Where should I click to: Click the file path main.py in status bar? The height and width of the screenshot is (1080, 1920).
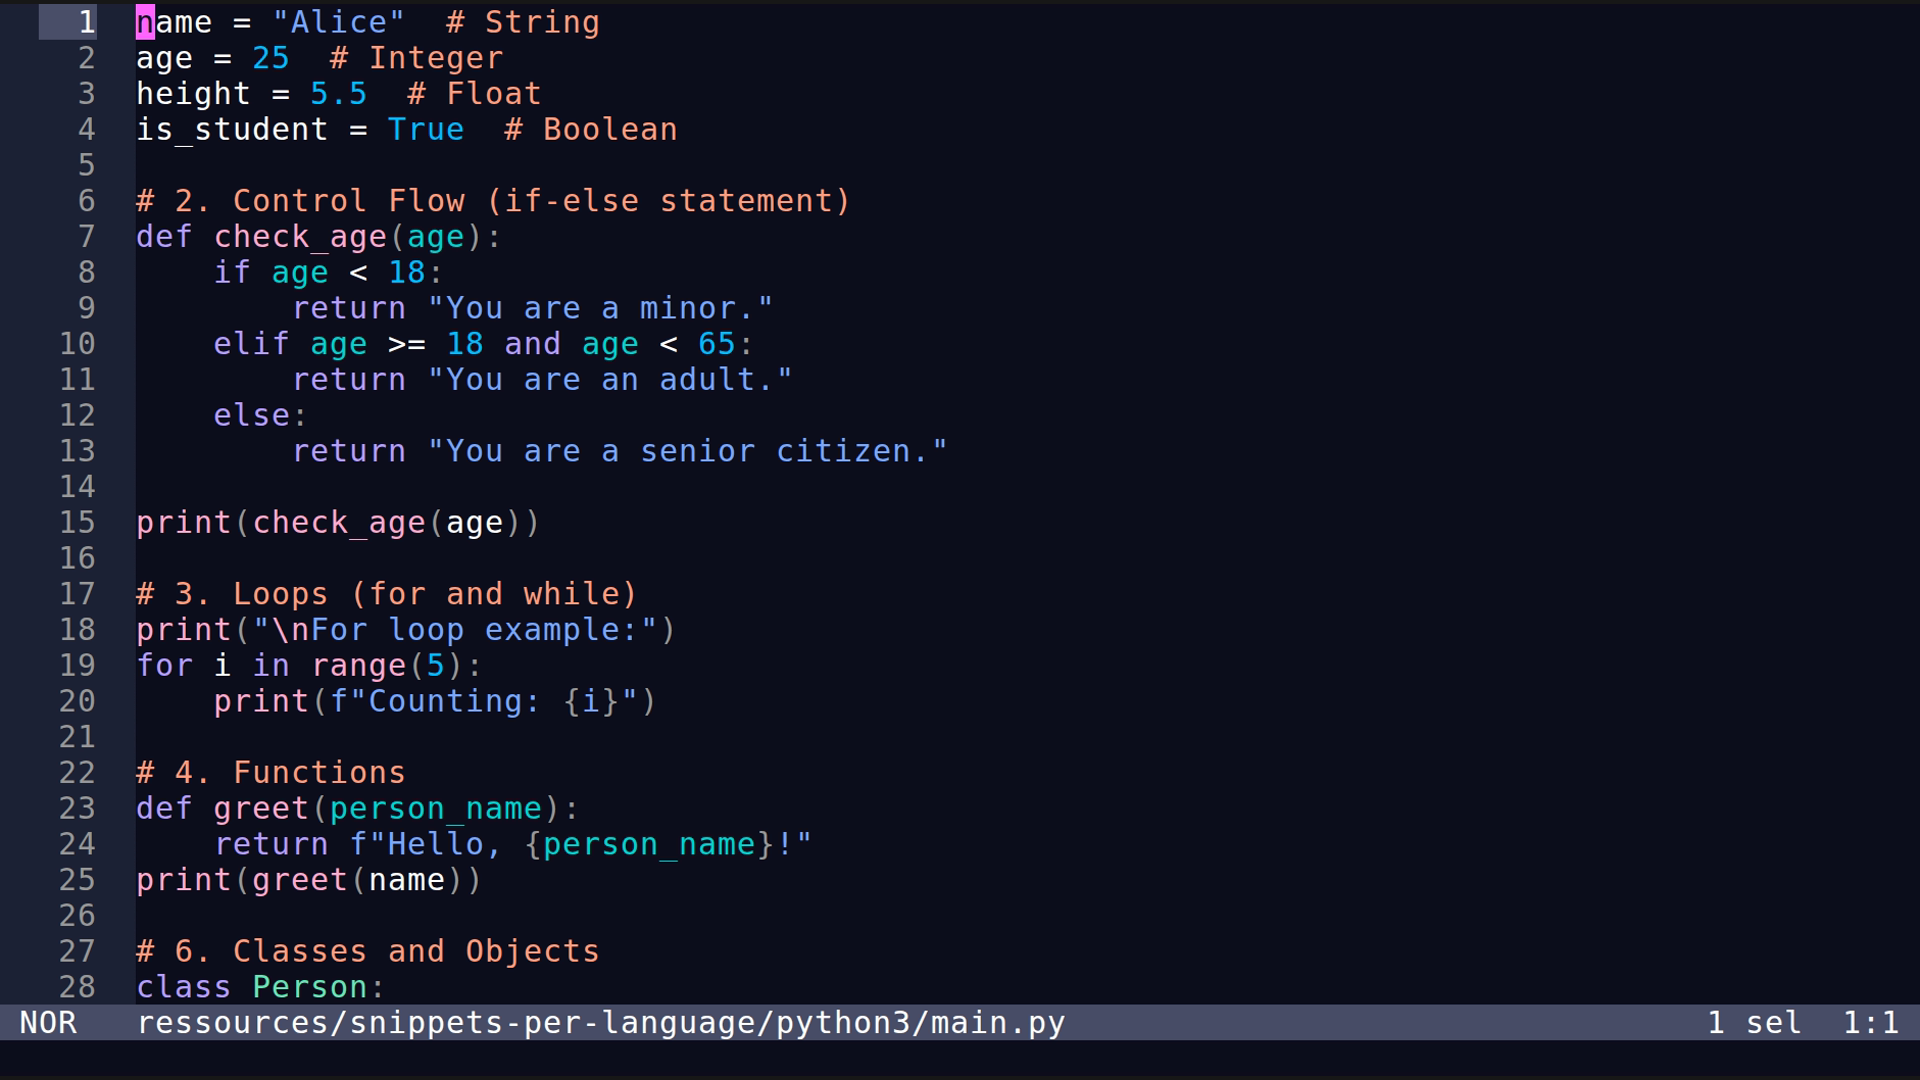point(600,1022)
